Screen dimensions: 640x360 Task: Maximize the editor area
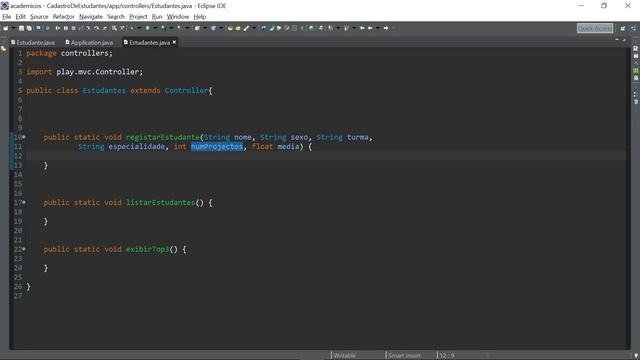click(x=624, y=40)
